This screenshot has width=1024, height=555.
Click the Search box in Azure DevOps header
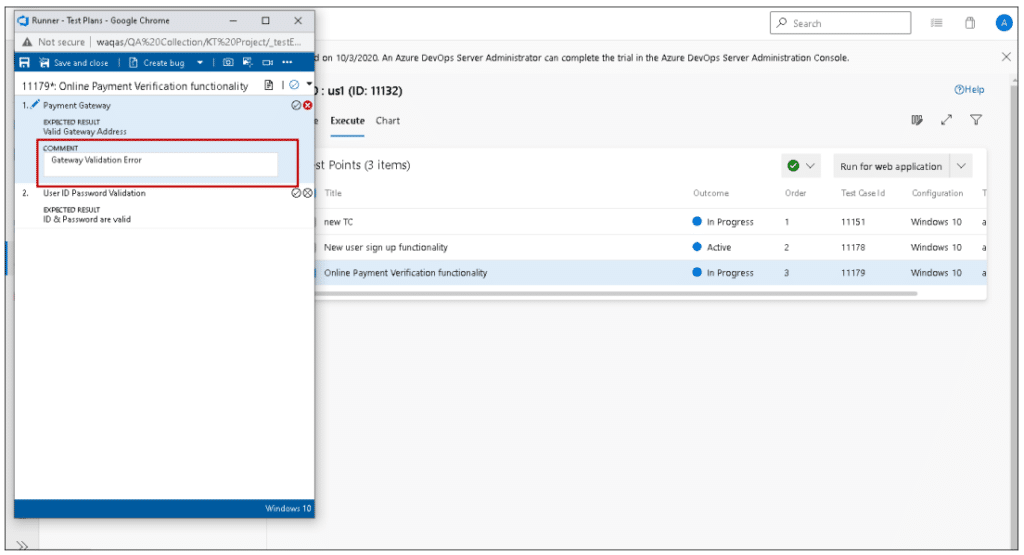point(840,23)
